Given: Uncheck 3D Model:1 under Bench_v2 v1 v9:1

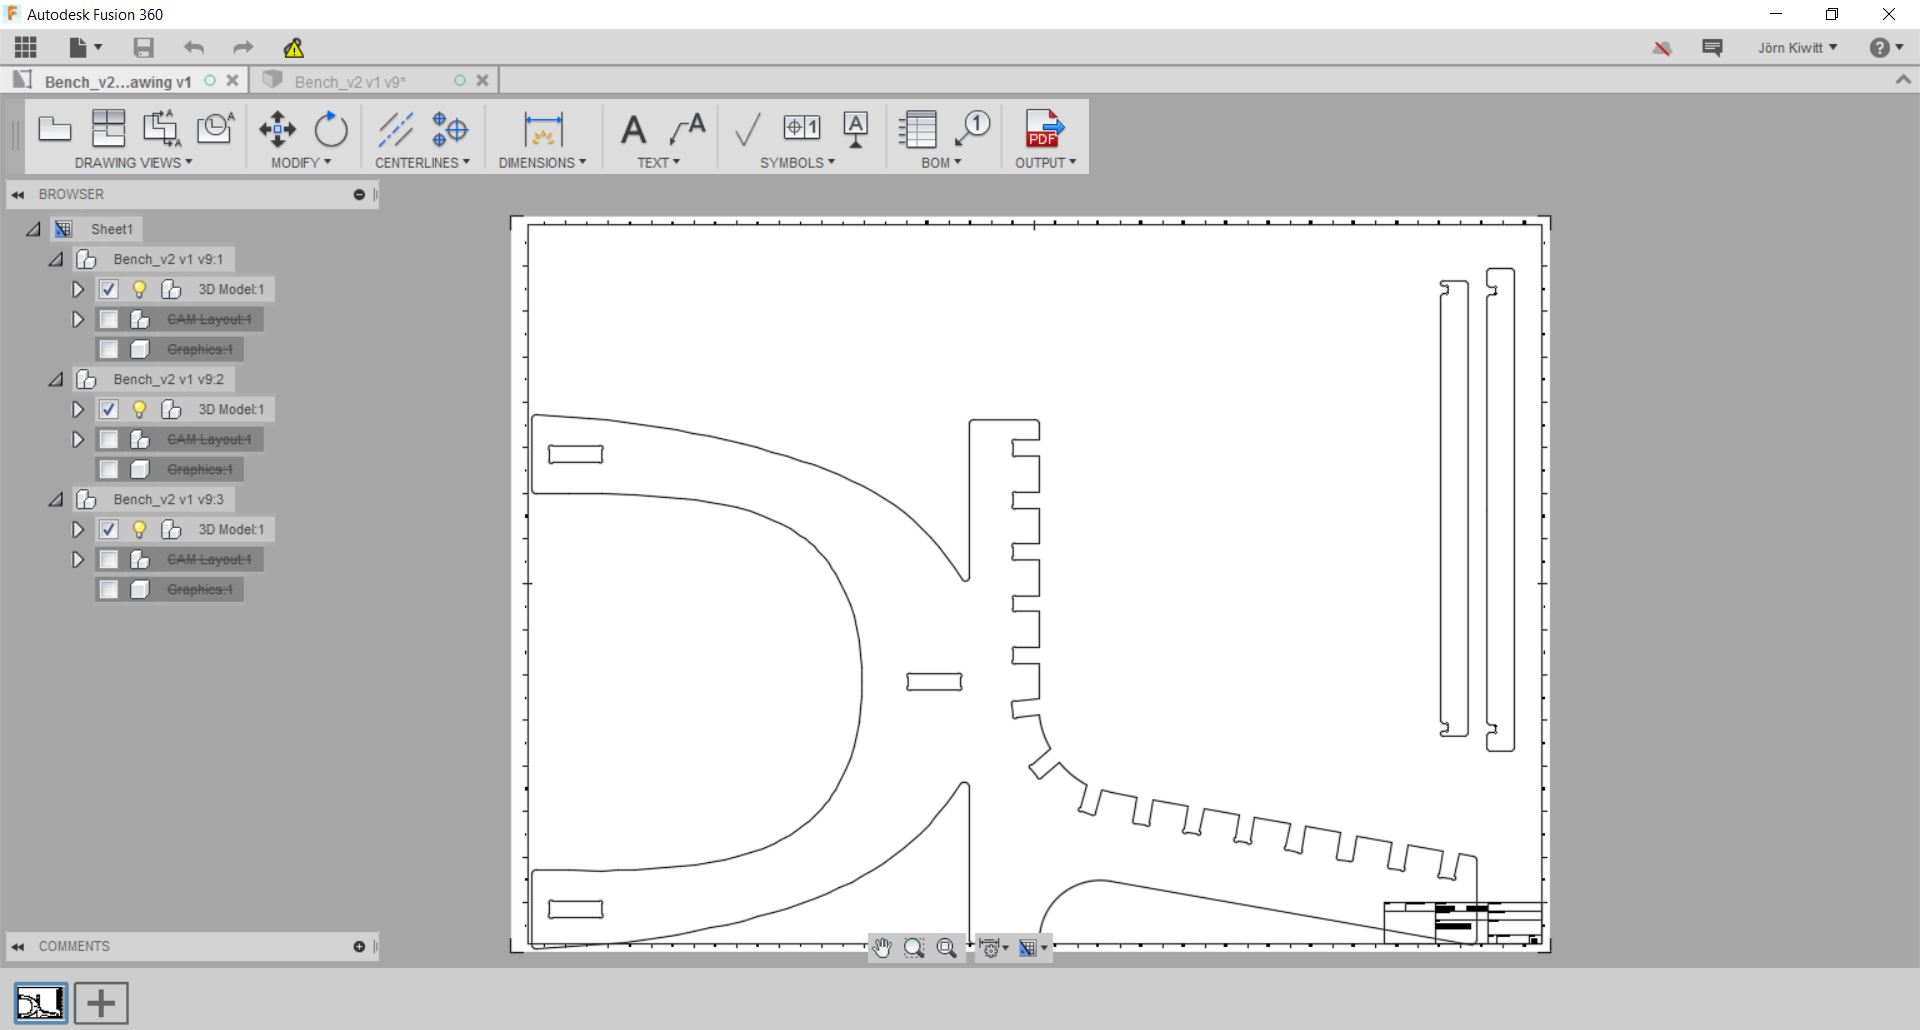Looking at the screenshot, I should [108, 289].
